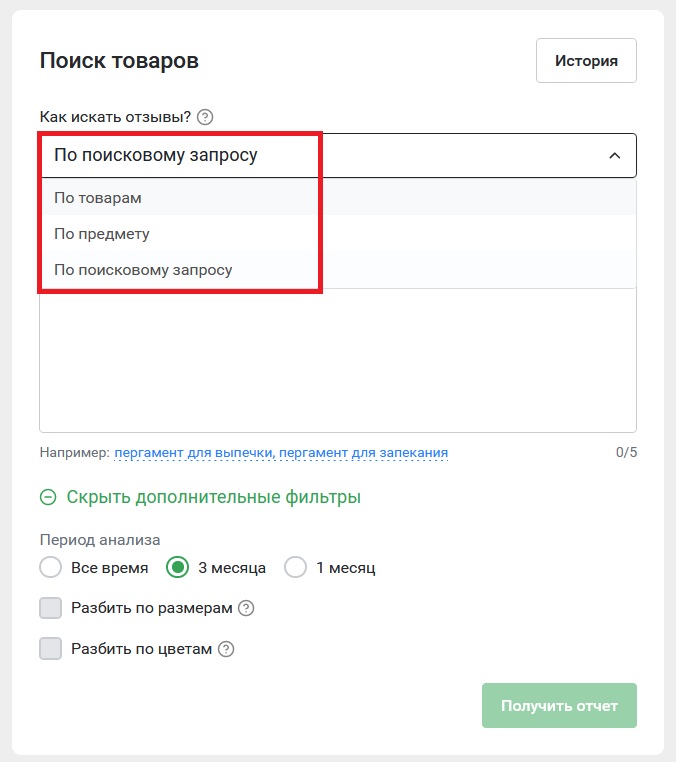The width and height of the screenshot is (676, 762).
Task: Click the 'пергамент для запекания' example link
Action: coord(364,452)
